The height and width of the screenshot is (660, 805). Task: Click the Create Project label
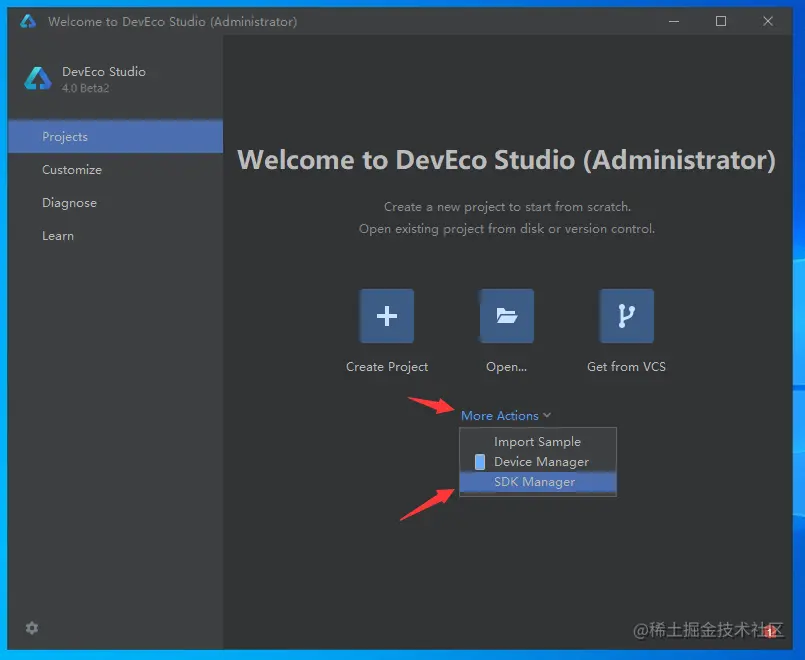[387, 366]
